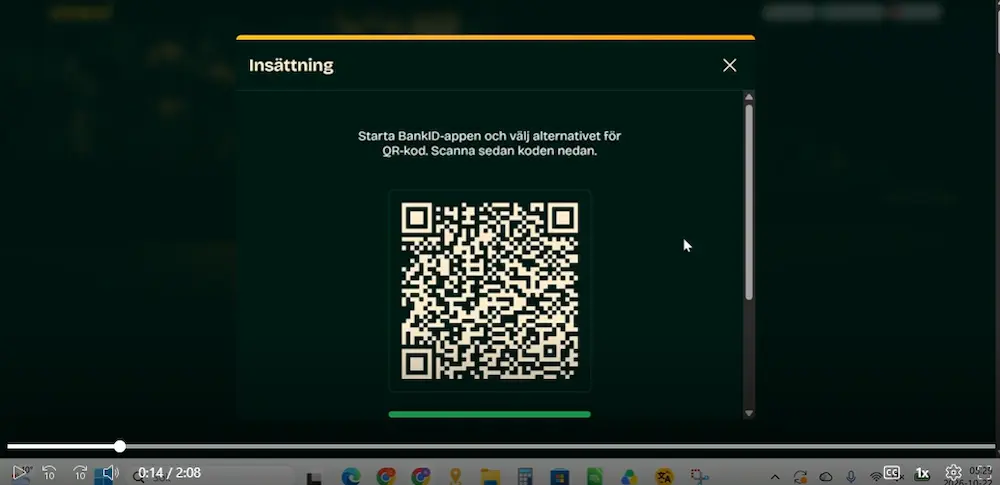This screenshot has height=485, width=1000.
Task: Click the BankID QR code image
Action: click(x=490, y=291)
